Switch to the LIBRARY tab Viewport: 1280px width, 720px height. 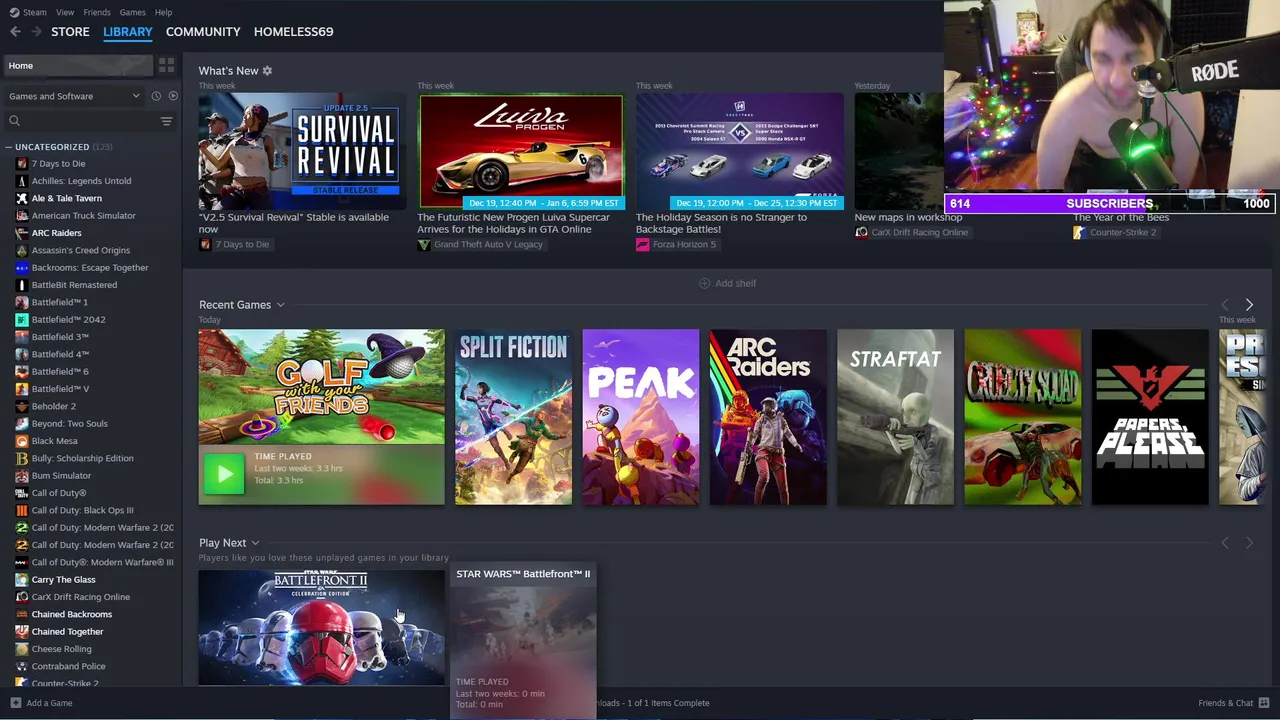(x=128, y=32)
